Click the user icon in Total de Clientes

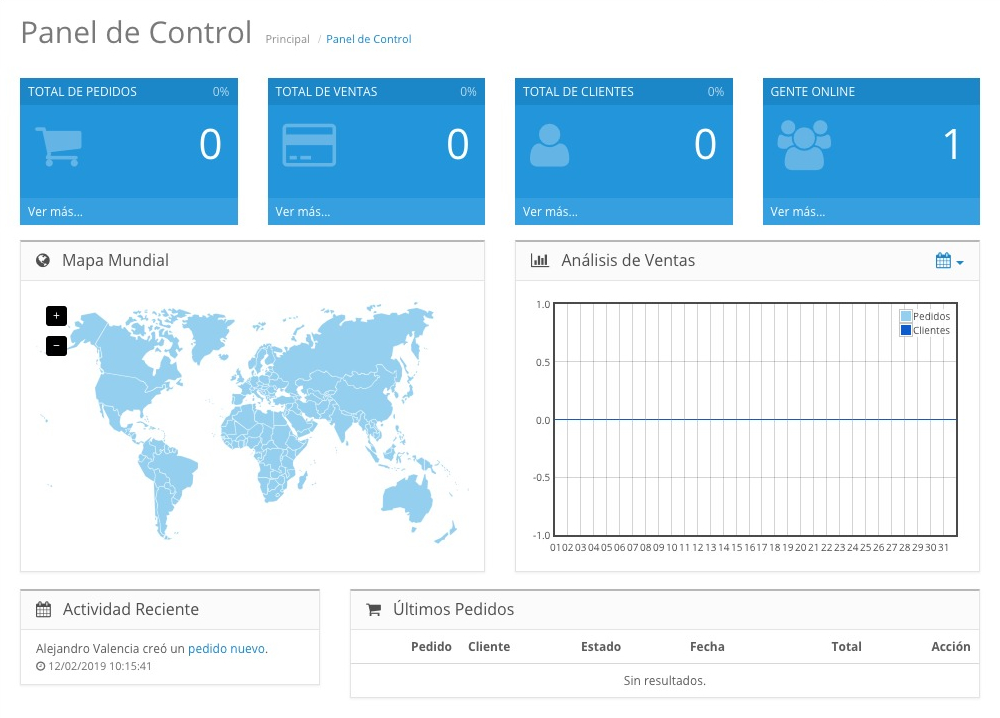(x=549, y=146)
